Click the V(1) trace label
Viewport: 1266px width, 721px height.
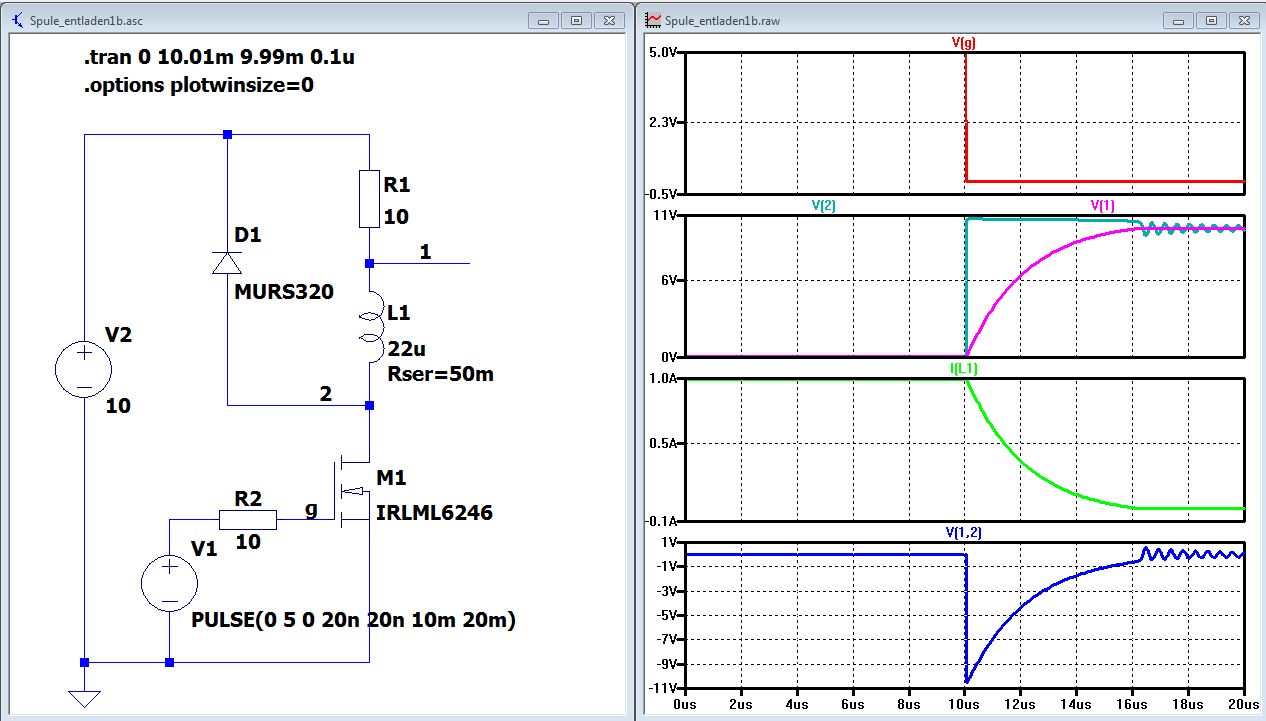(x=1103, y=205)
